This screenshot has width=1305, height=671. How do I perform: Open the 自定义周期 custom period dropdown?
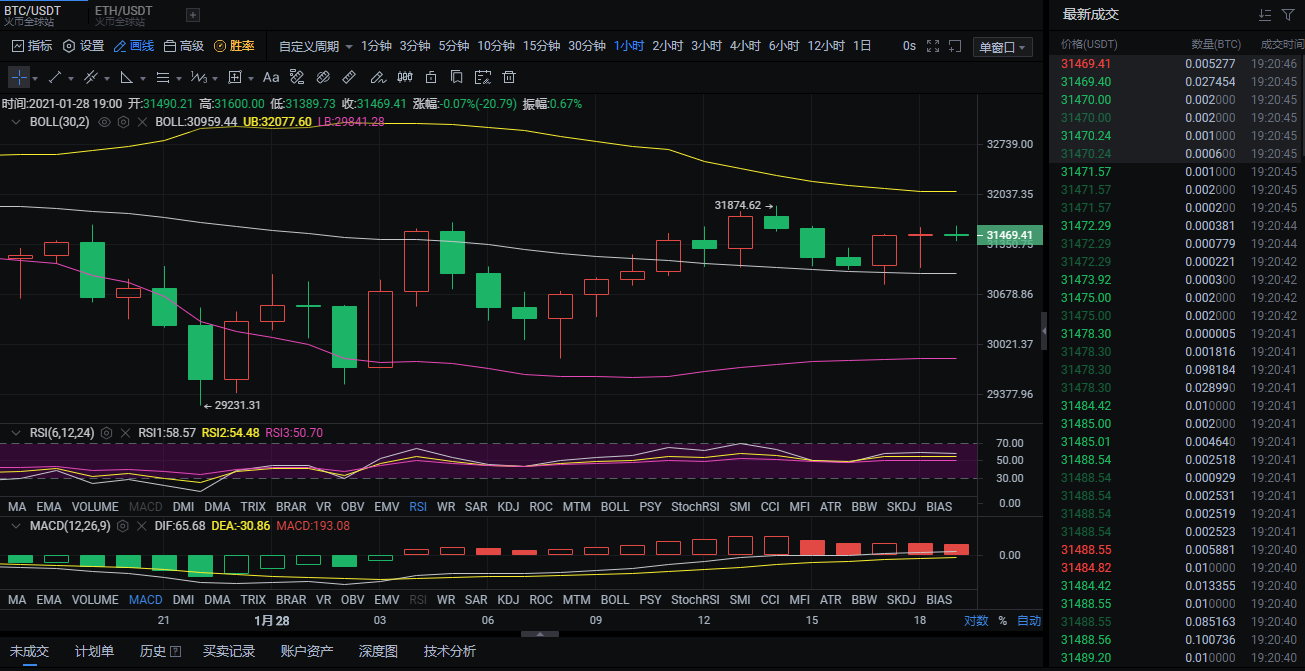(x=316, y=46)
